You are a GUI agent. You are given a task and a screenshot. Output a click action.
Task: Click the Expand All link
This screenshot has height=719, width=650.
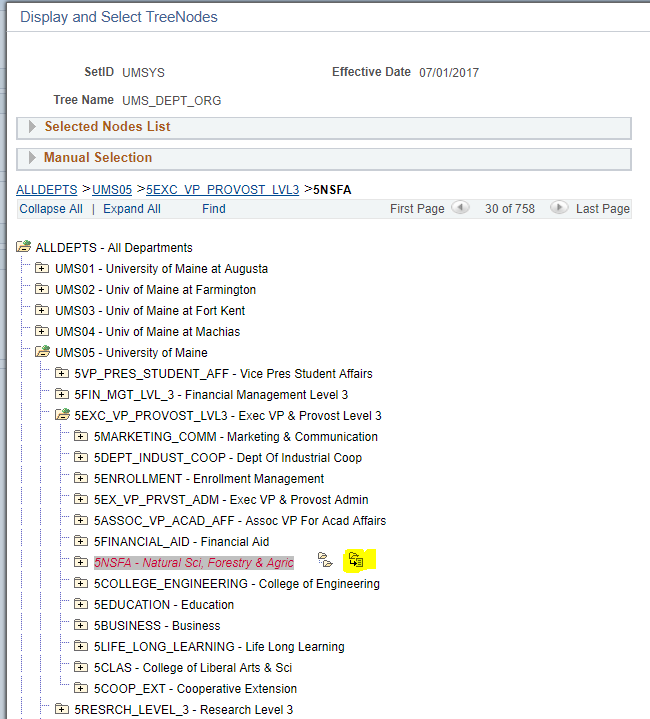132,209
